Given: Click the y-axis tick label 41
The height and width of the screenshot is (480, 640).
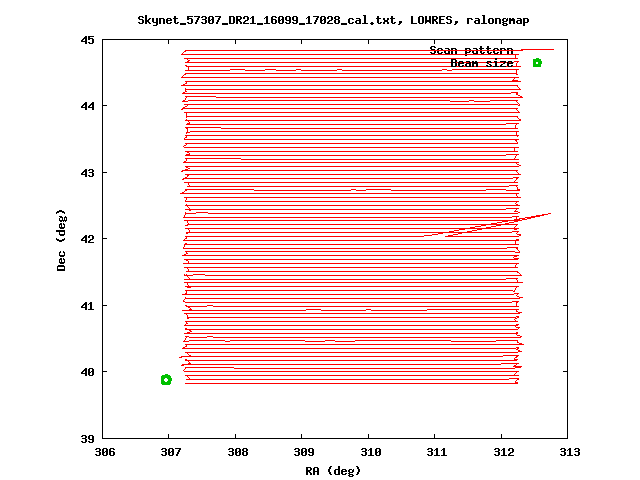Looking at the screenshot, I should [87, 306].
